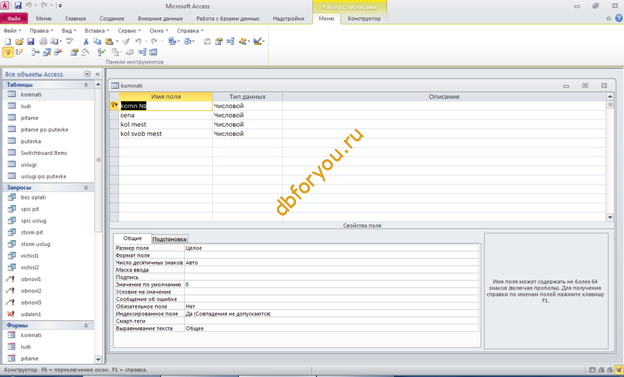This screenshot has height=377, width=624.
Task: Open the putevka table in navigation pane
Action: click(31, 141)
